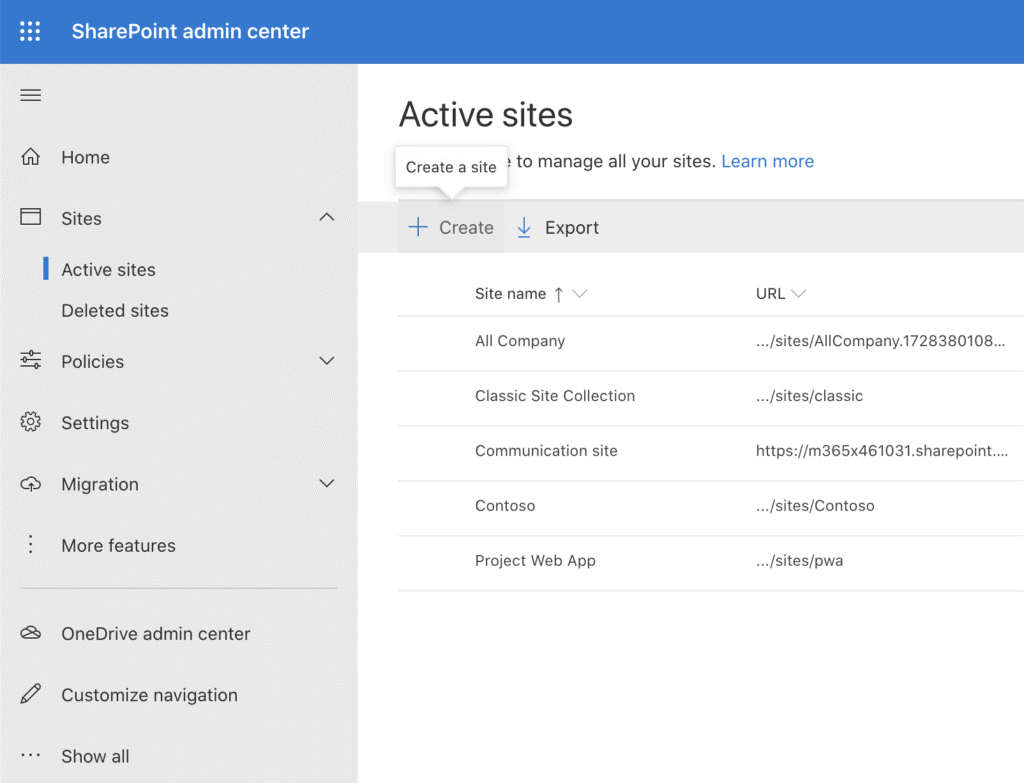Collapse the Sites section chevron

coord(326,218)
